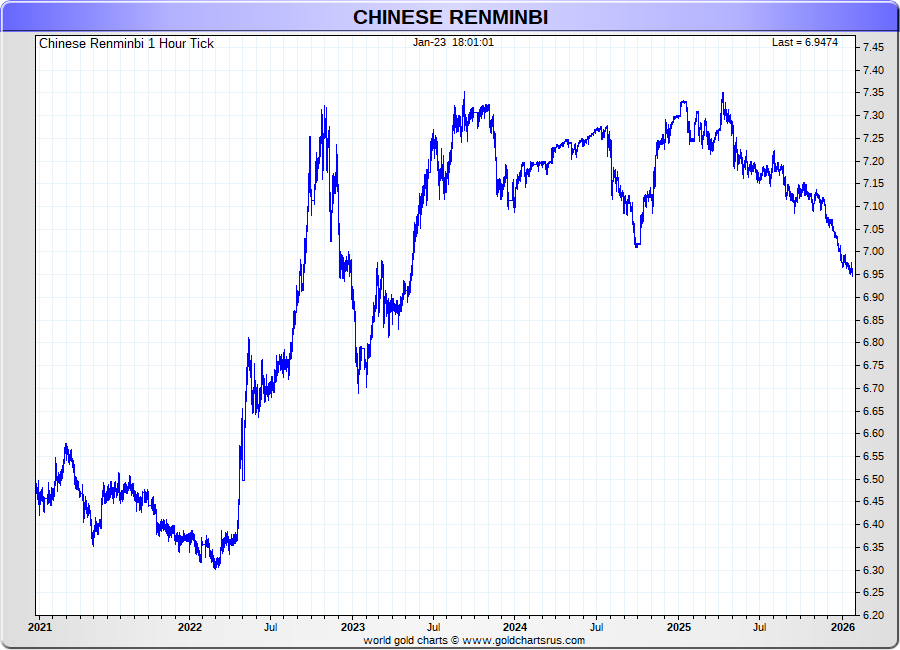
Task: Click the world gold charts copyright text
Action: tap(474, 640)
